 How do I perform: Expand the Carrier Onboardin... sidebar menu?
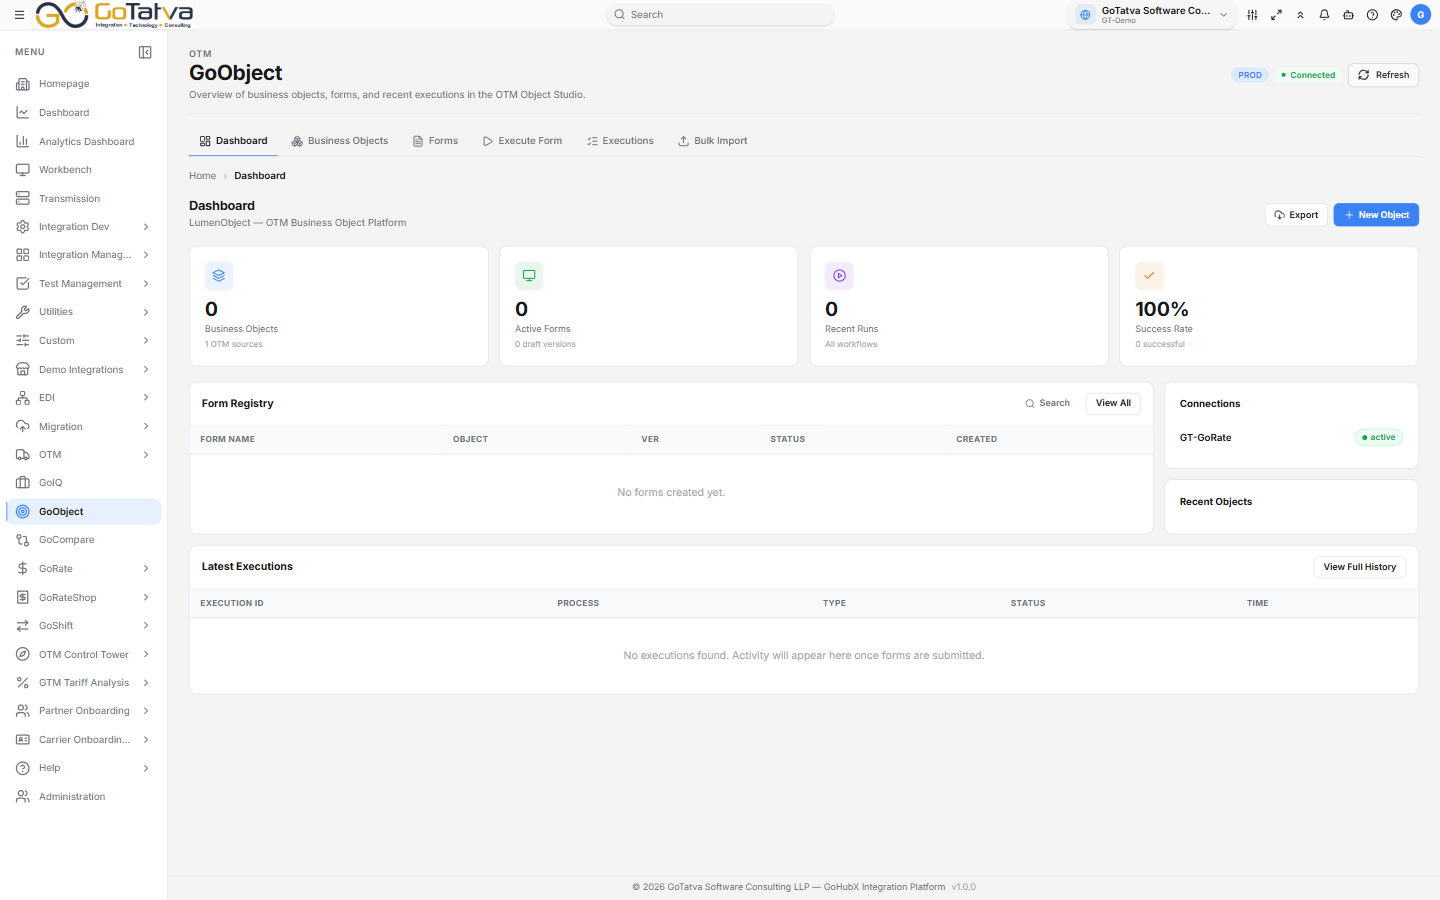[83, 740]
